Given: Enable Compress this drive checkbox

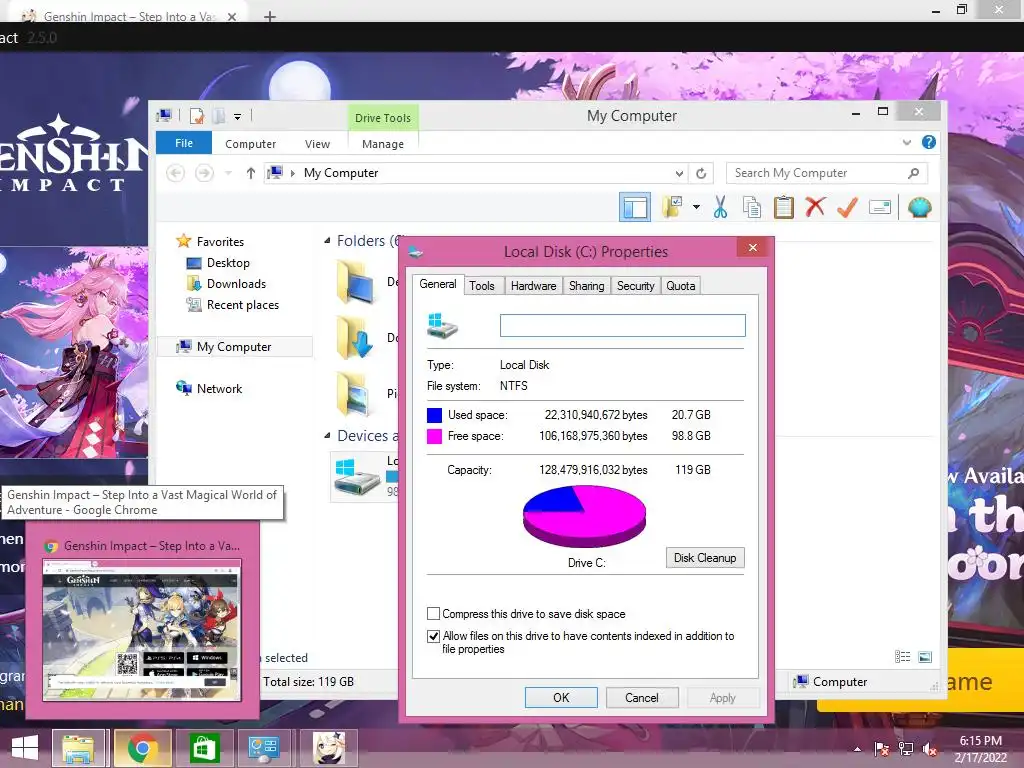Looking at the screenshot, I should (433, 614).
